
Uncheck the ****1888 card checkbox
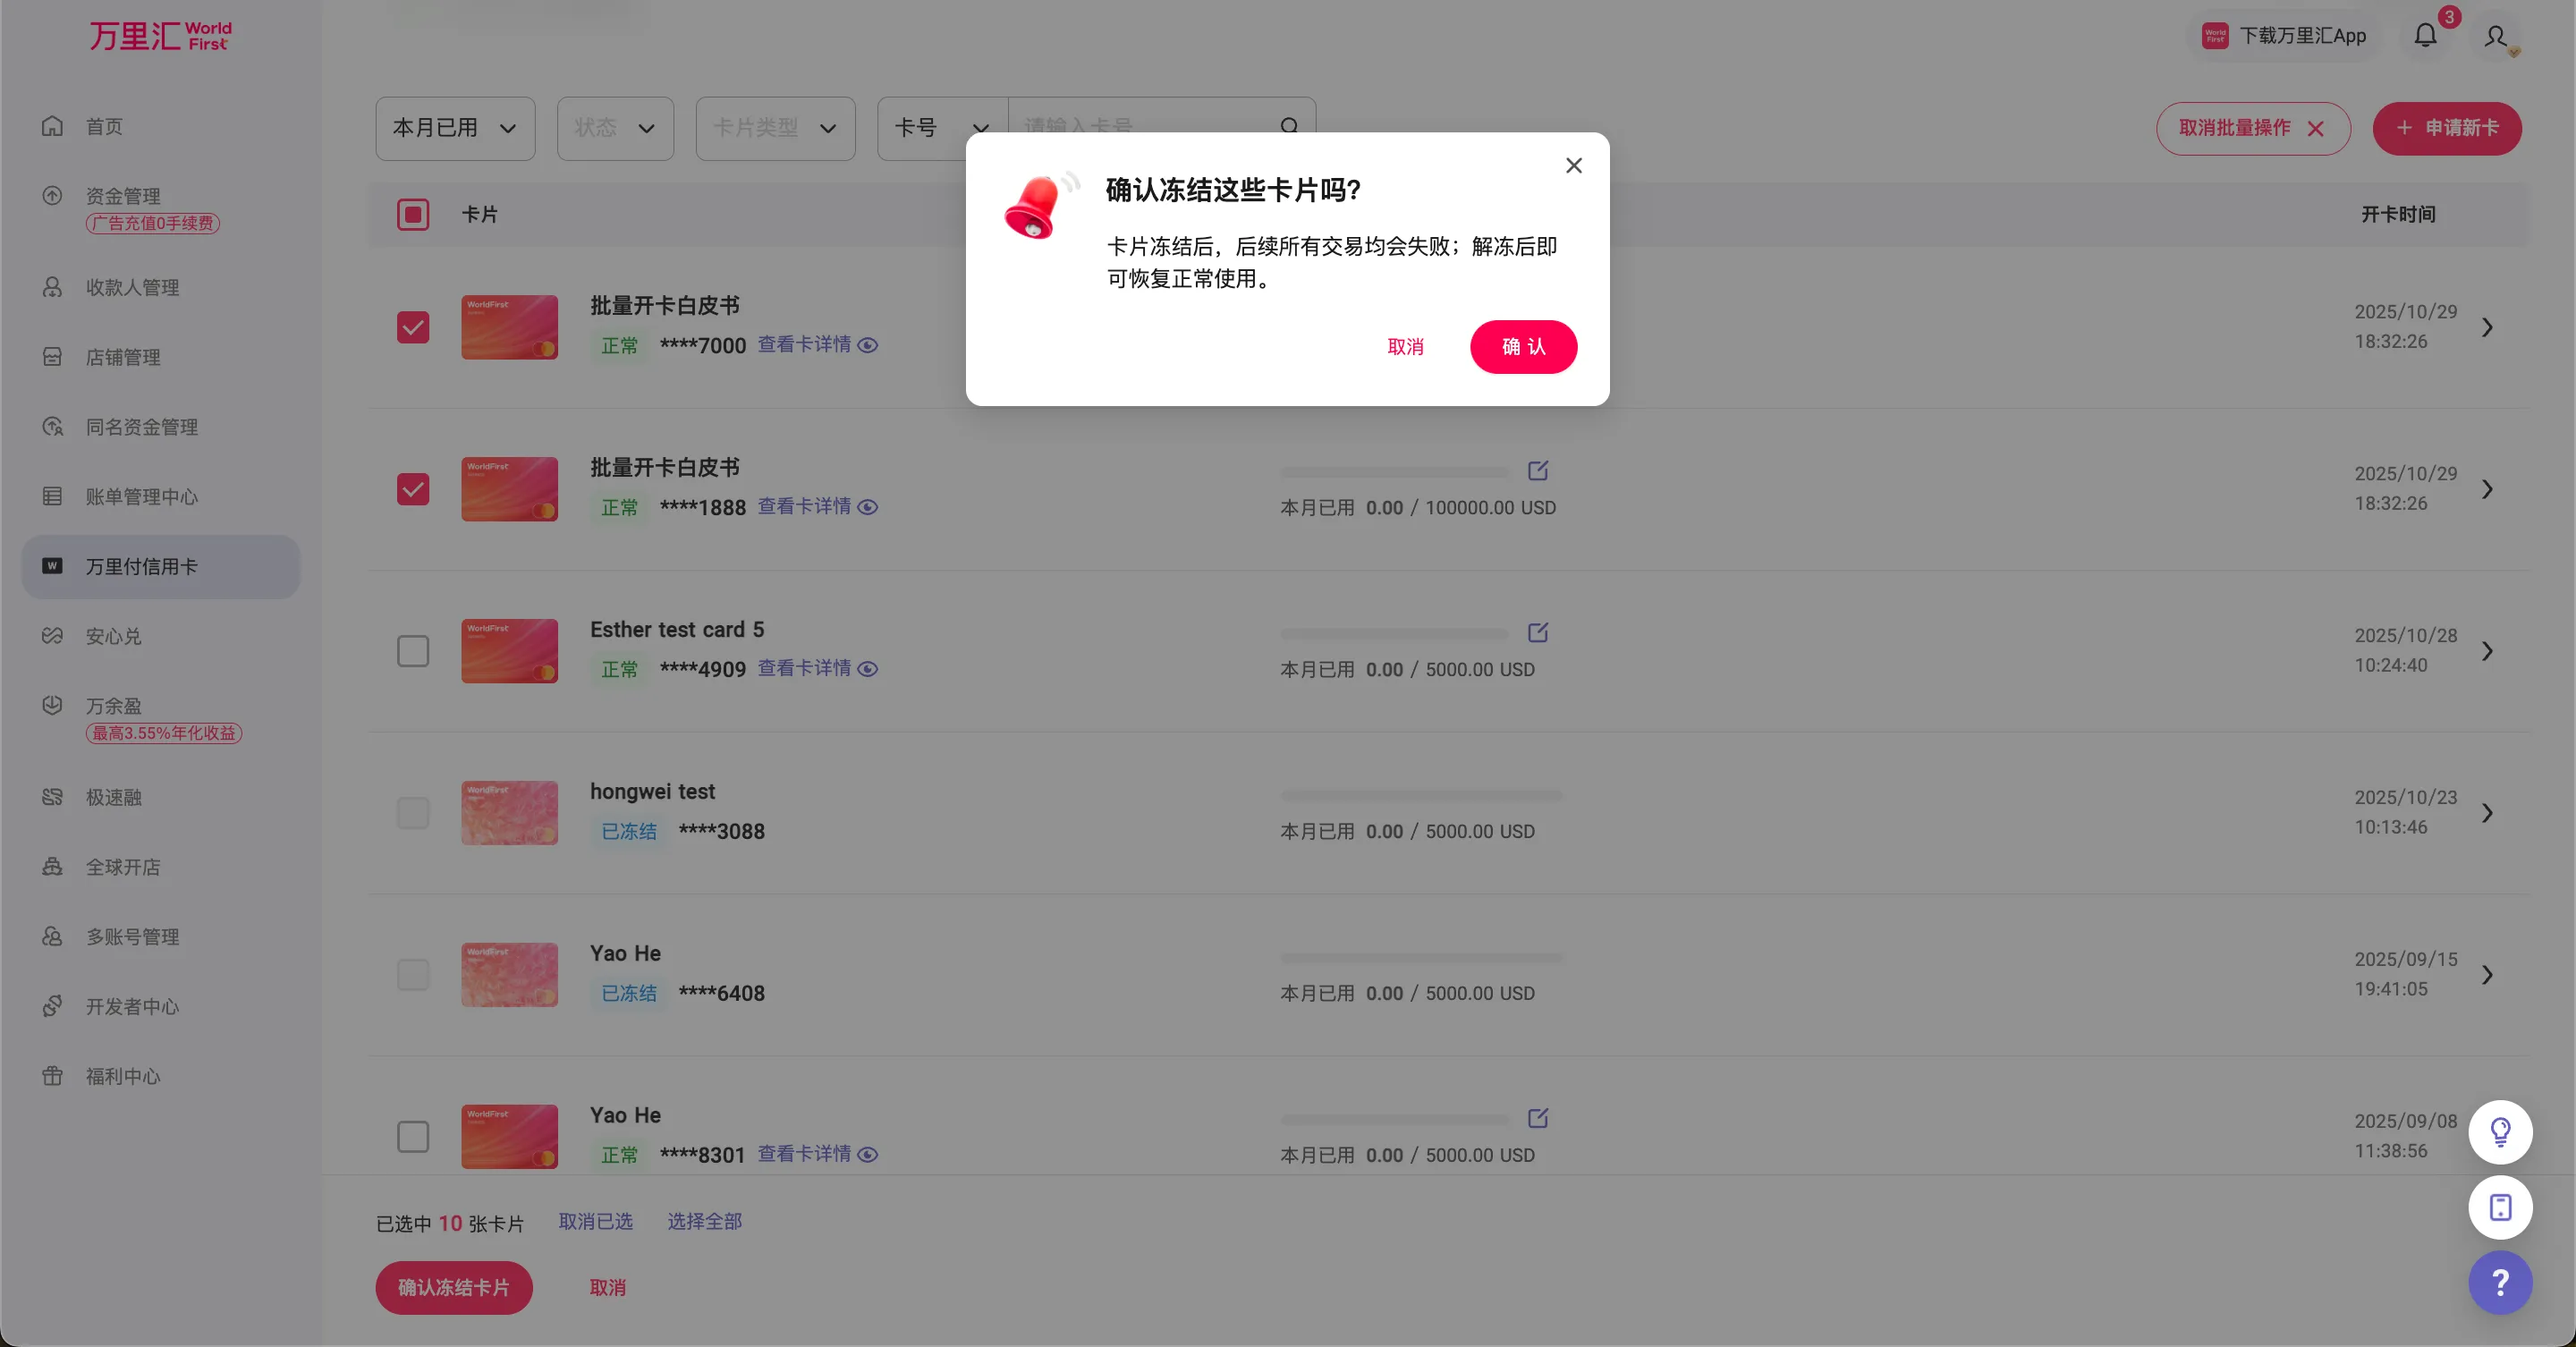coord(413,489)
